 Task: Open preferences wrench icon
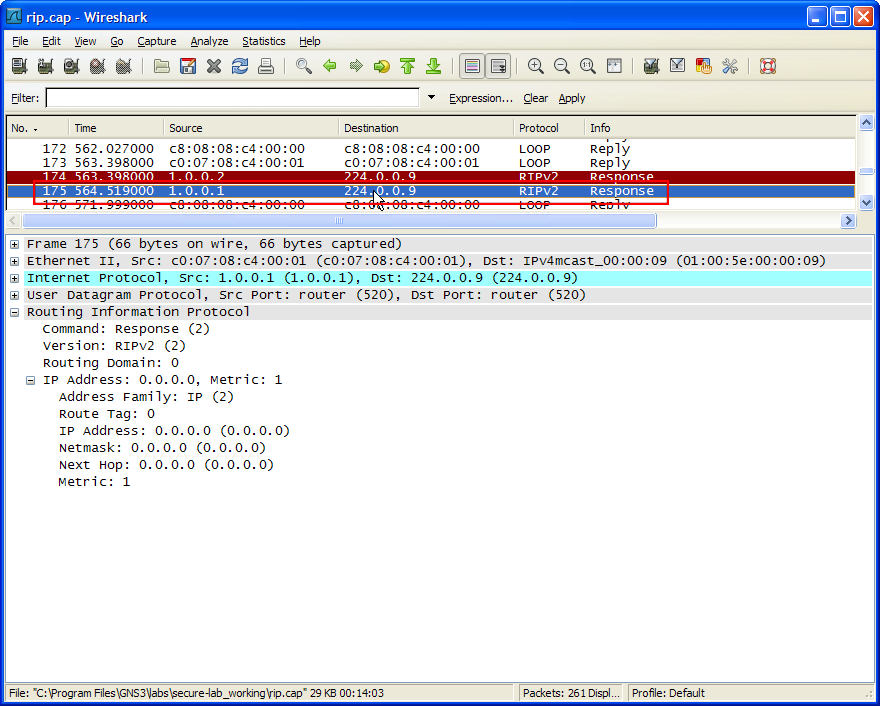tap(730, 66)
